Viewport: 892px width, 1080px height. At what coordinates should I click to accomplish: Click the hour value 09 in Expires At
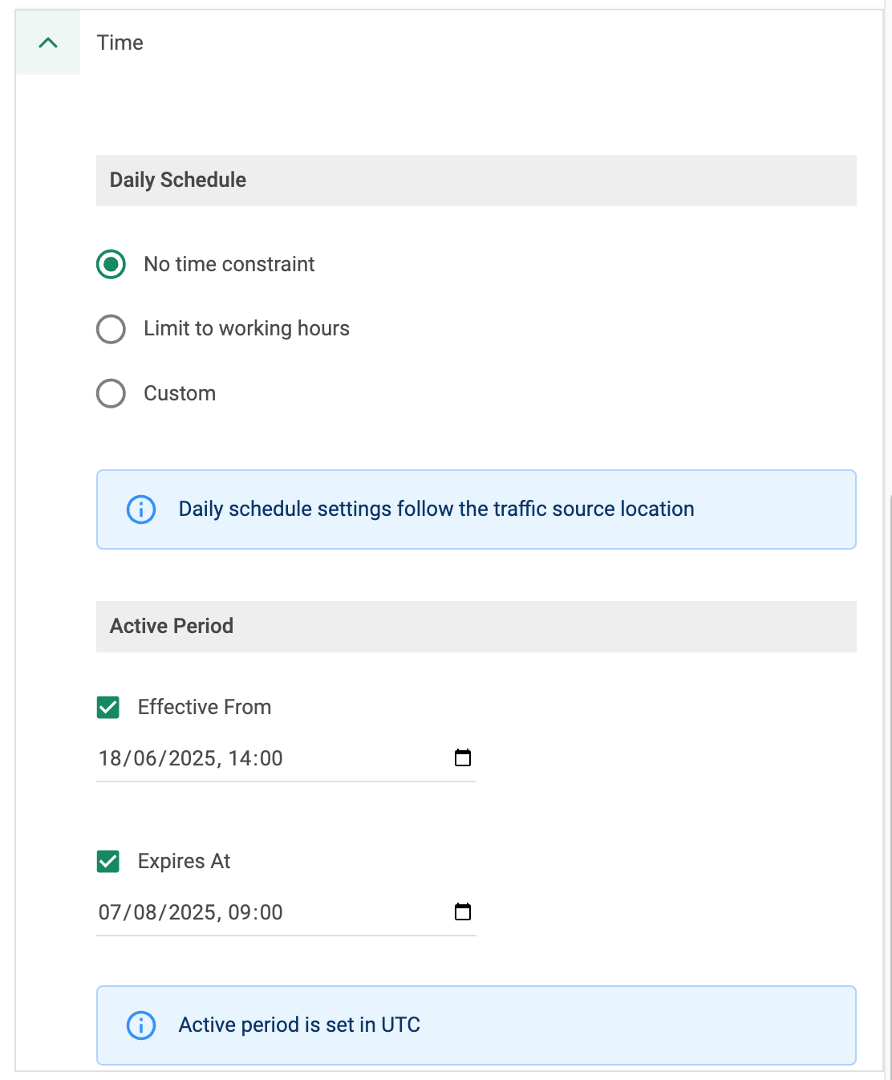241,913
